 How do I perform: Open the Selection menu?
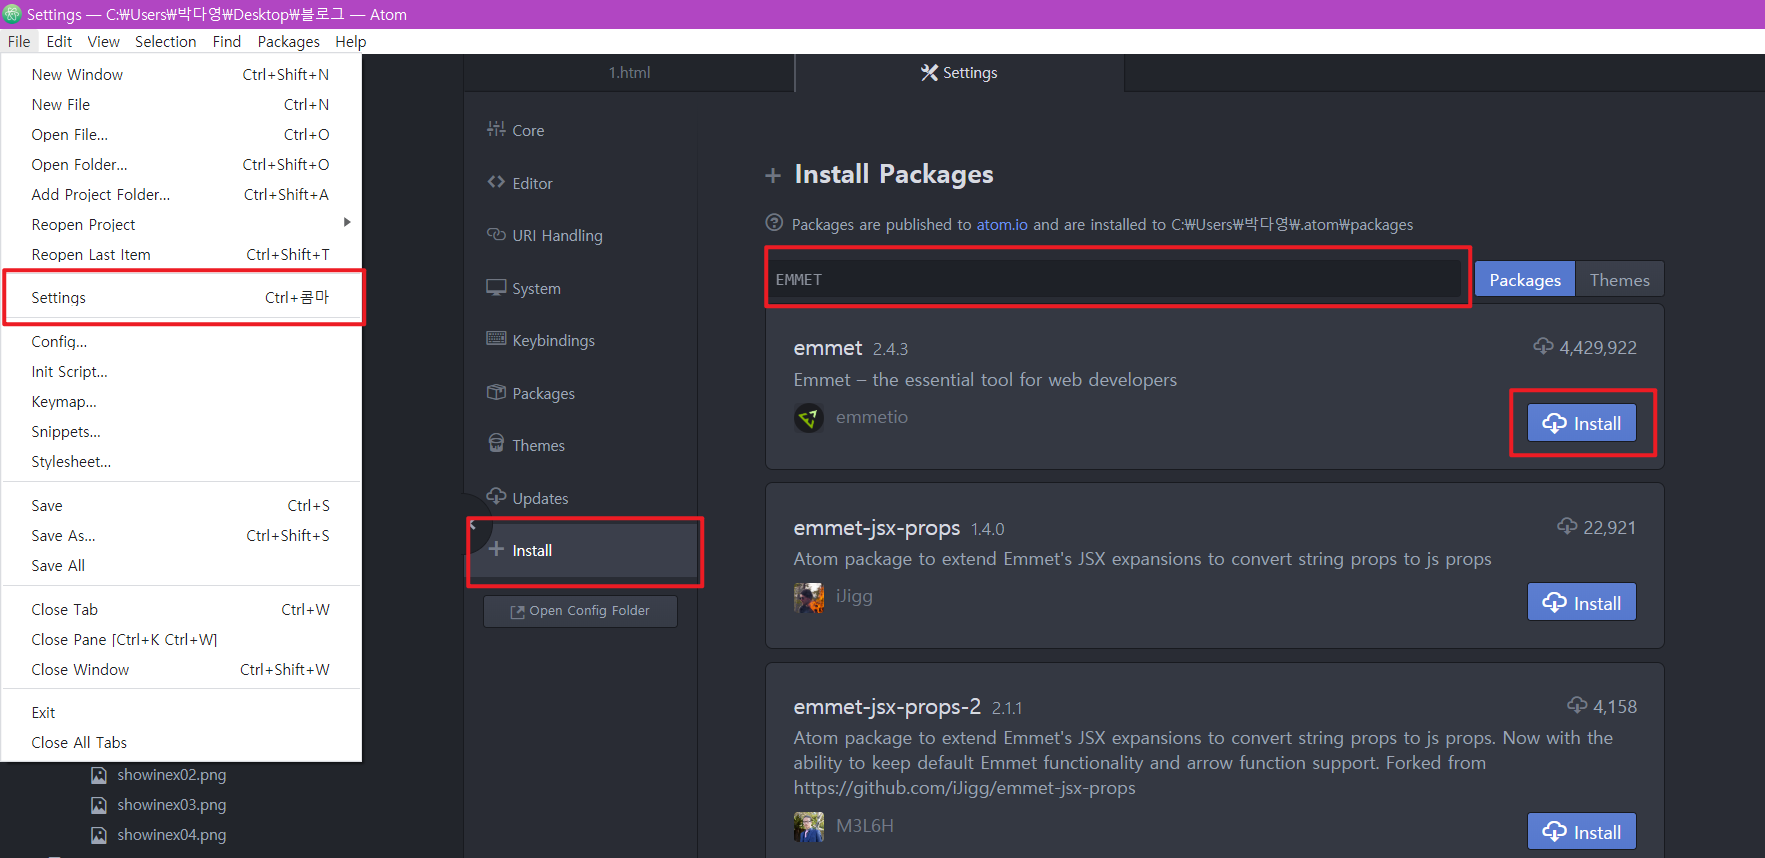coord(165,41)
